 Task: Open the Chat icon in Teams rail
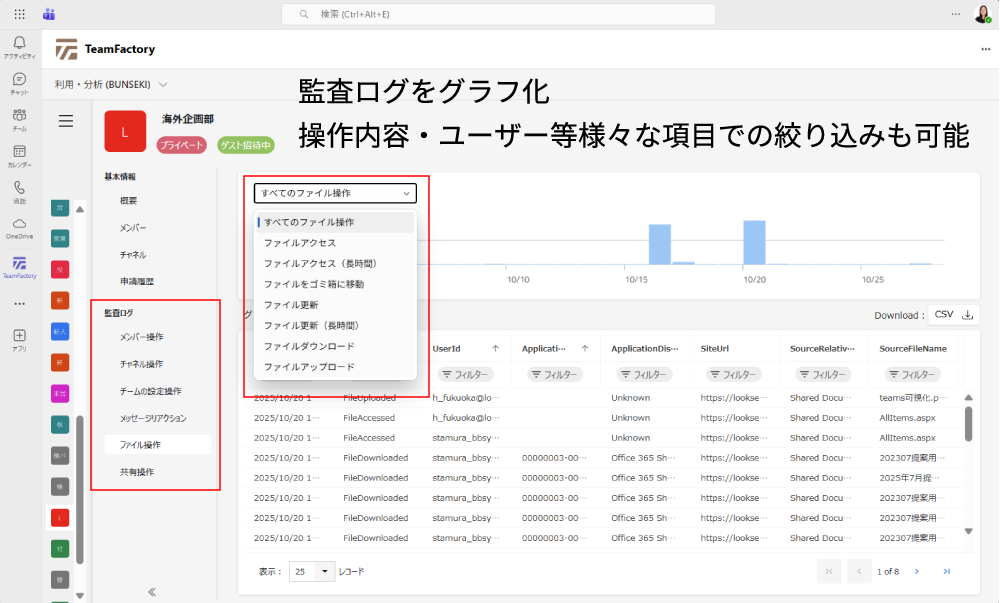pyautogui.click(x=19, y=80)
